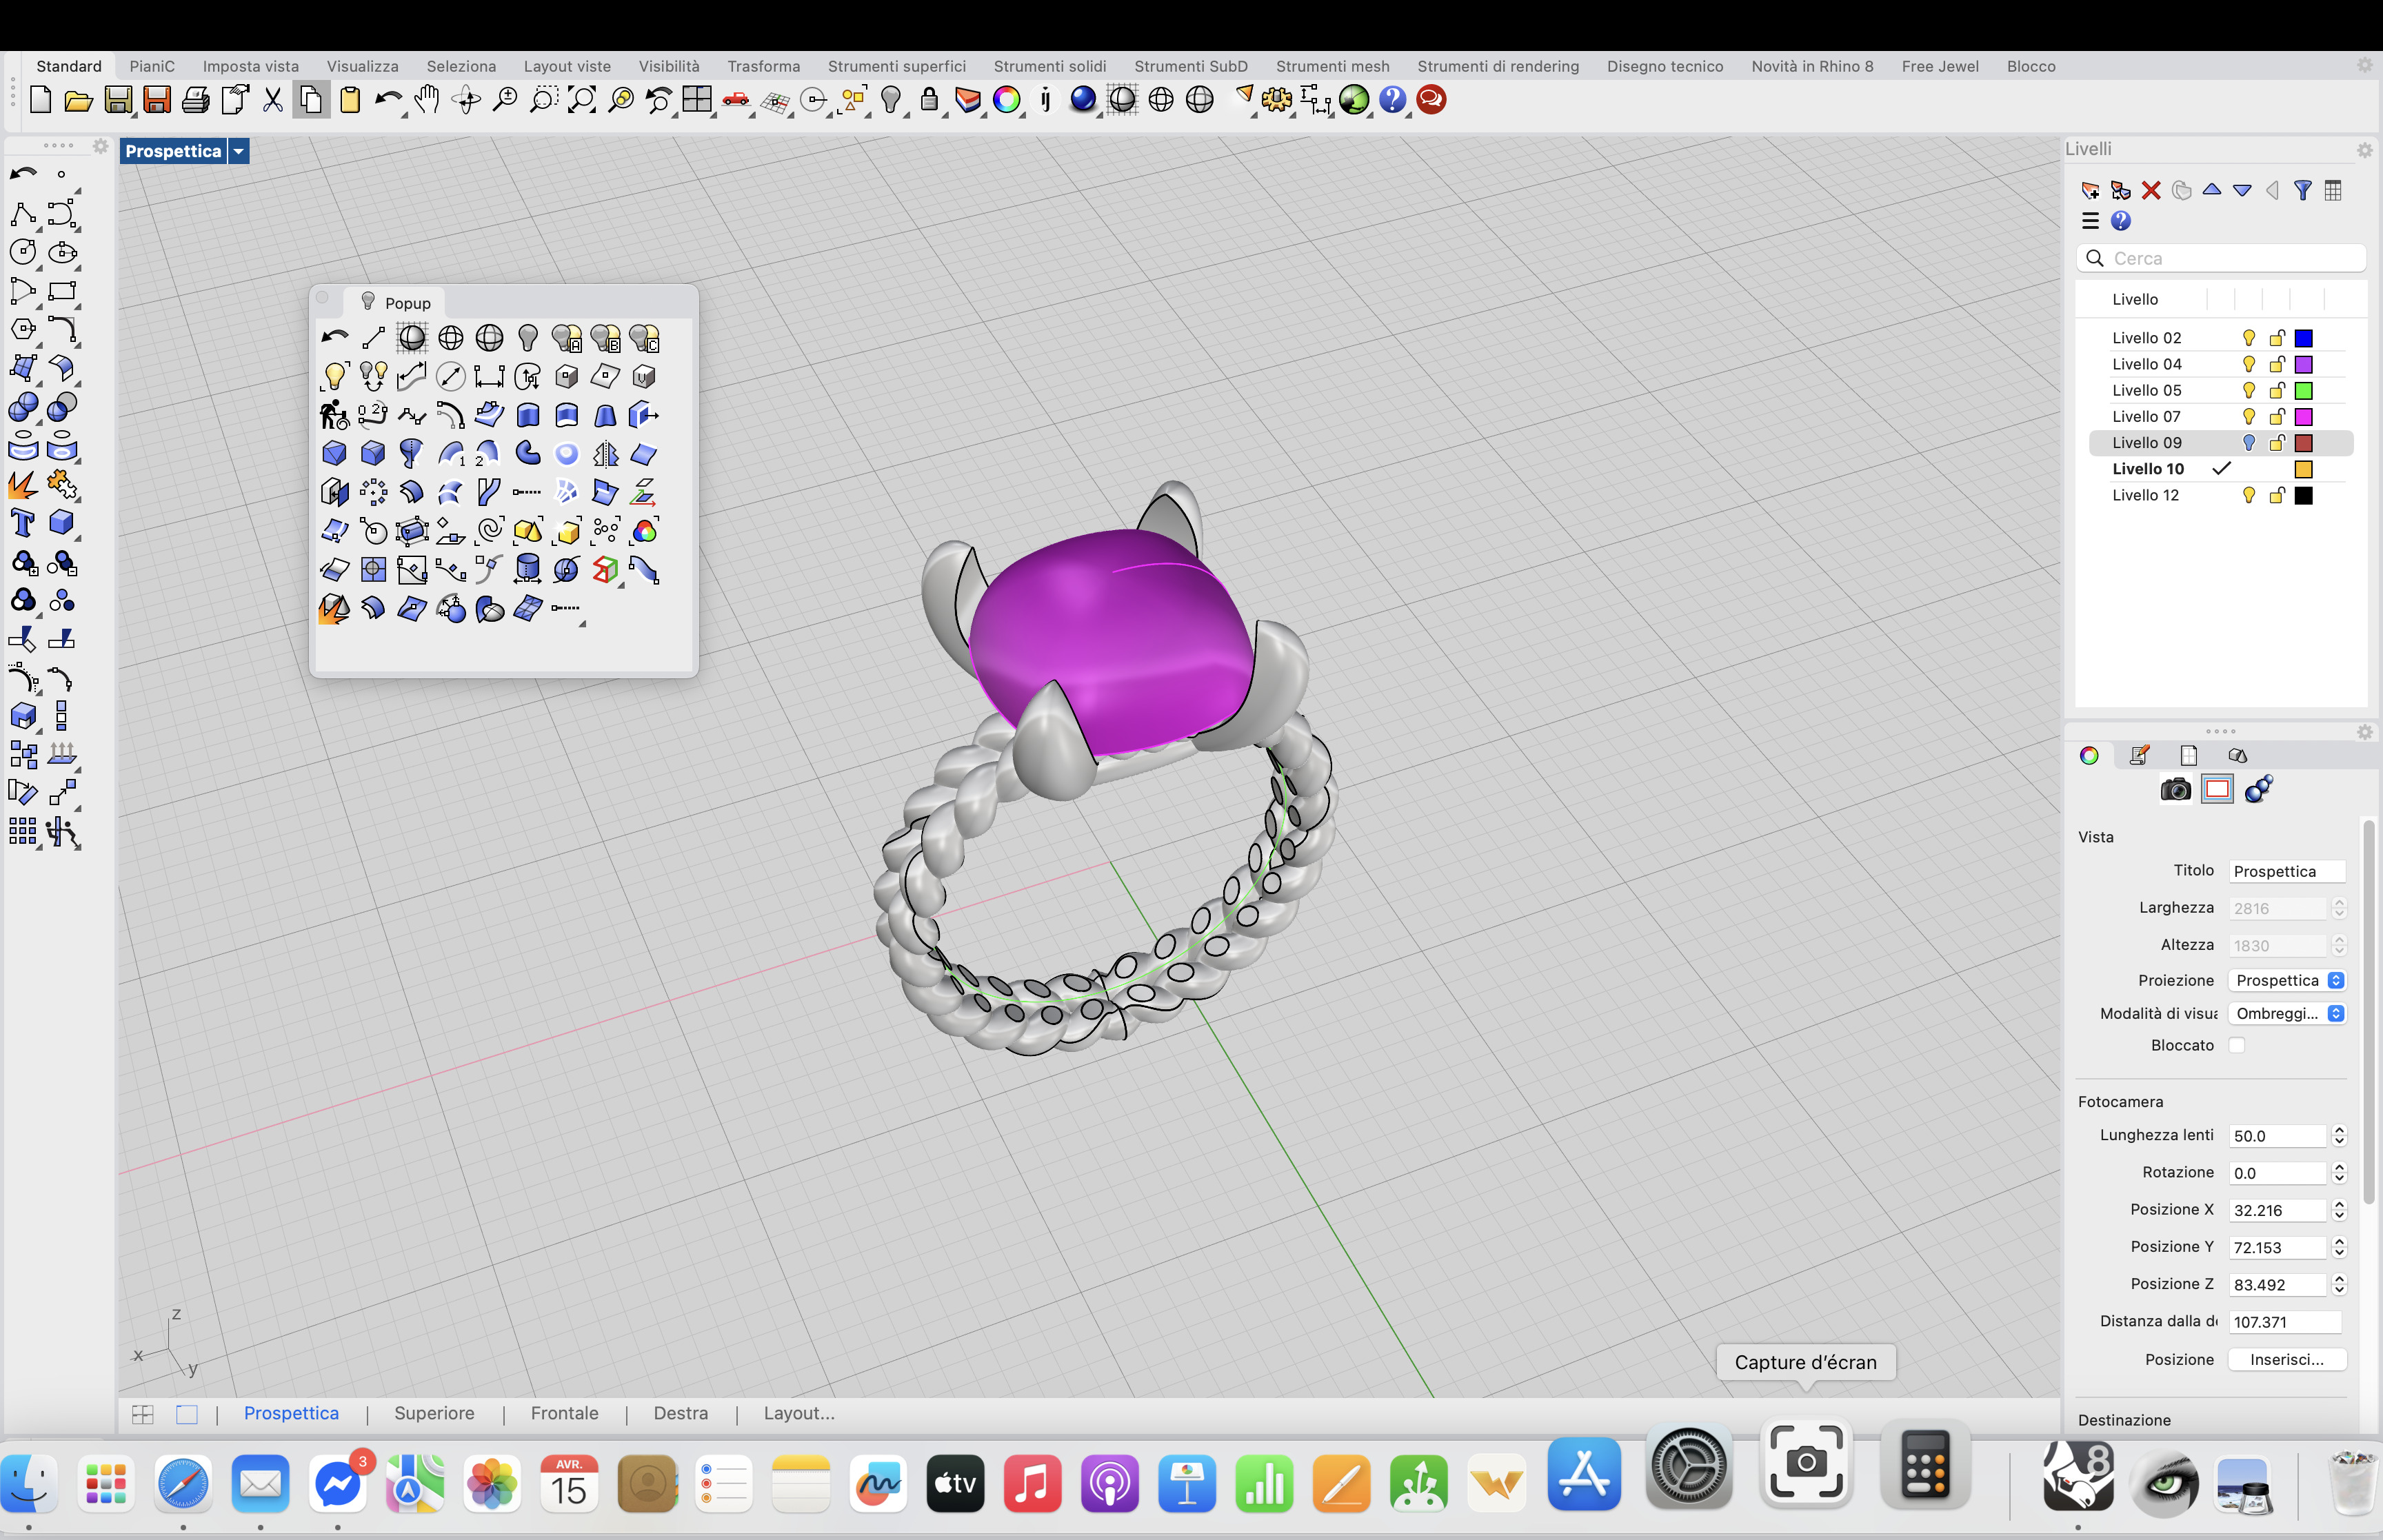This screenshot has width=2383, height=1540.
Task: Click the layer filter funnel icon
Action: coord(2303,190)
